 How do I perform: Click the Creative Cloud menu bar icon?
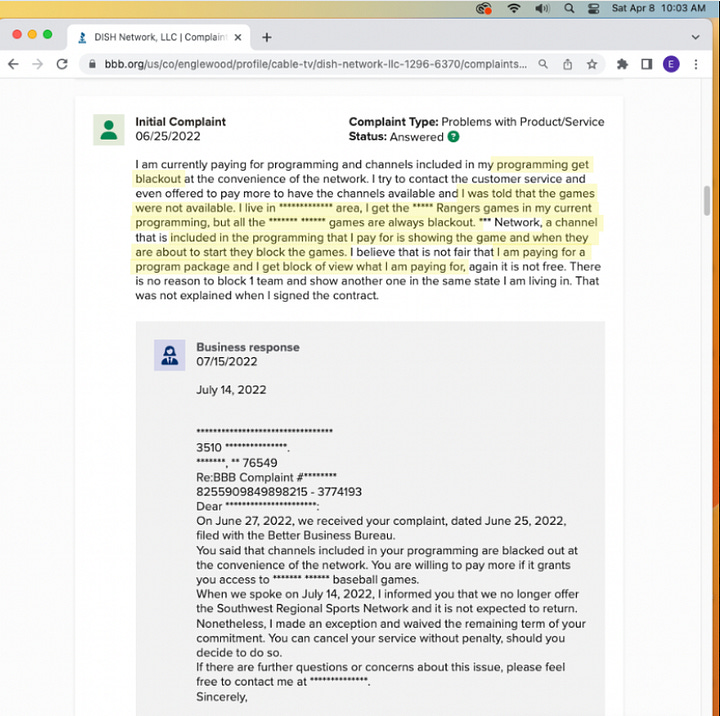coord(484,8)
